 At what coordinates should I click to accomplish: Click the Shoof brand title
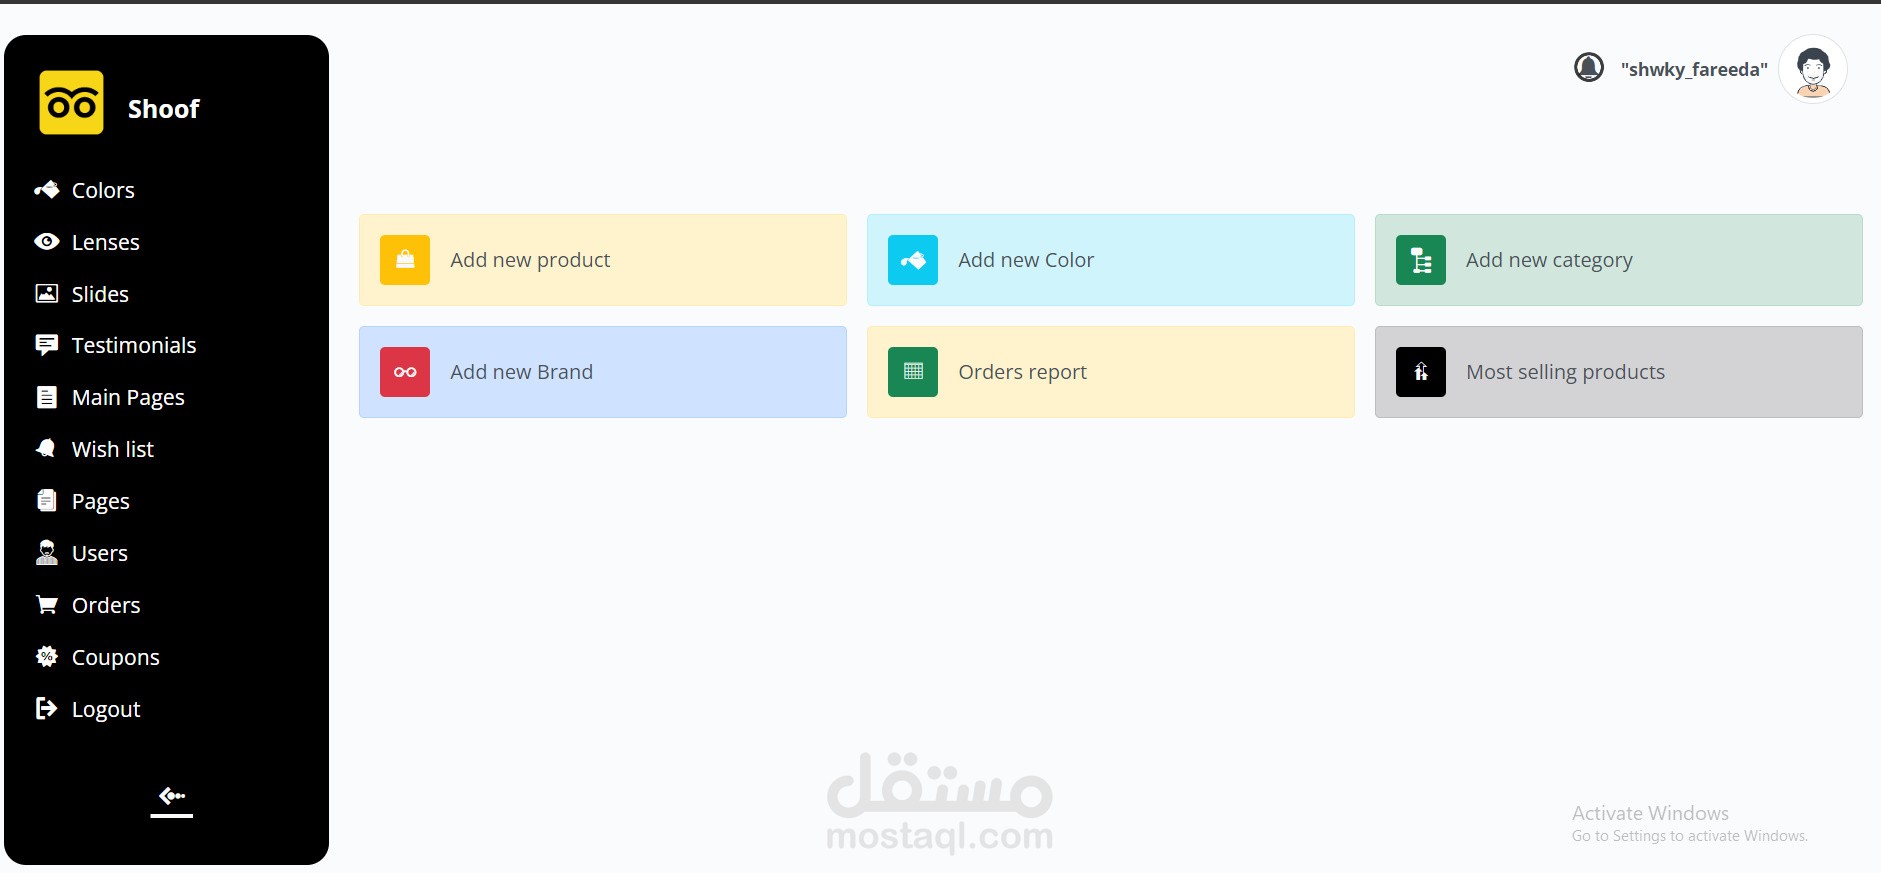[164, 109]
